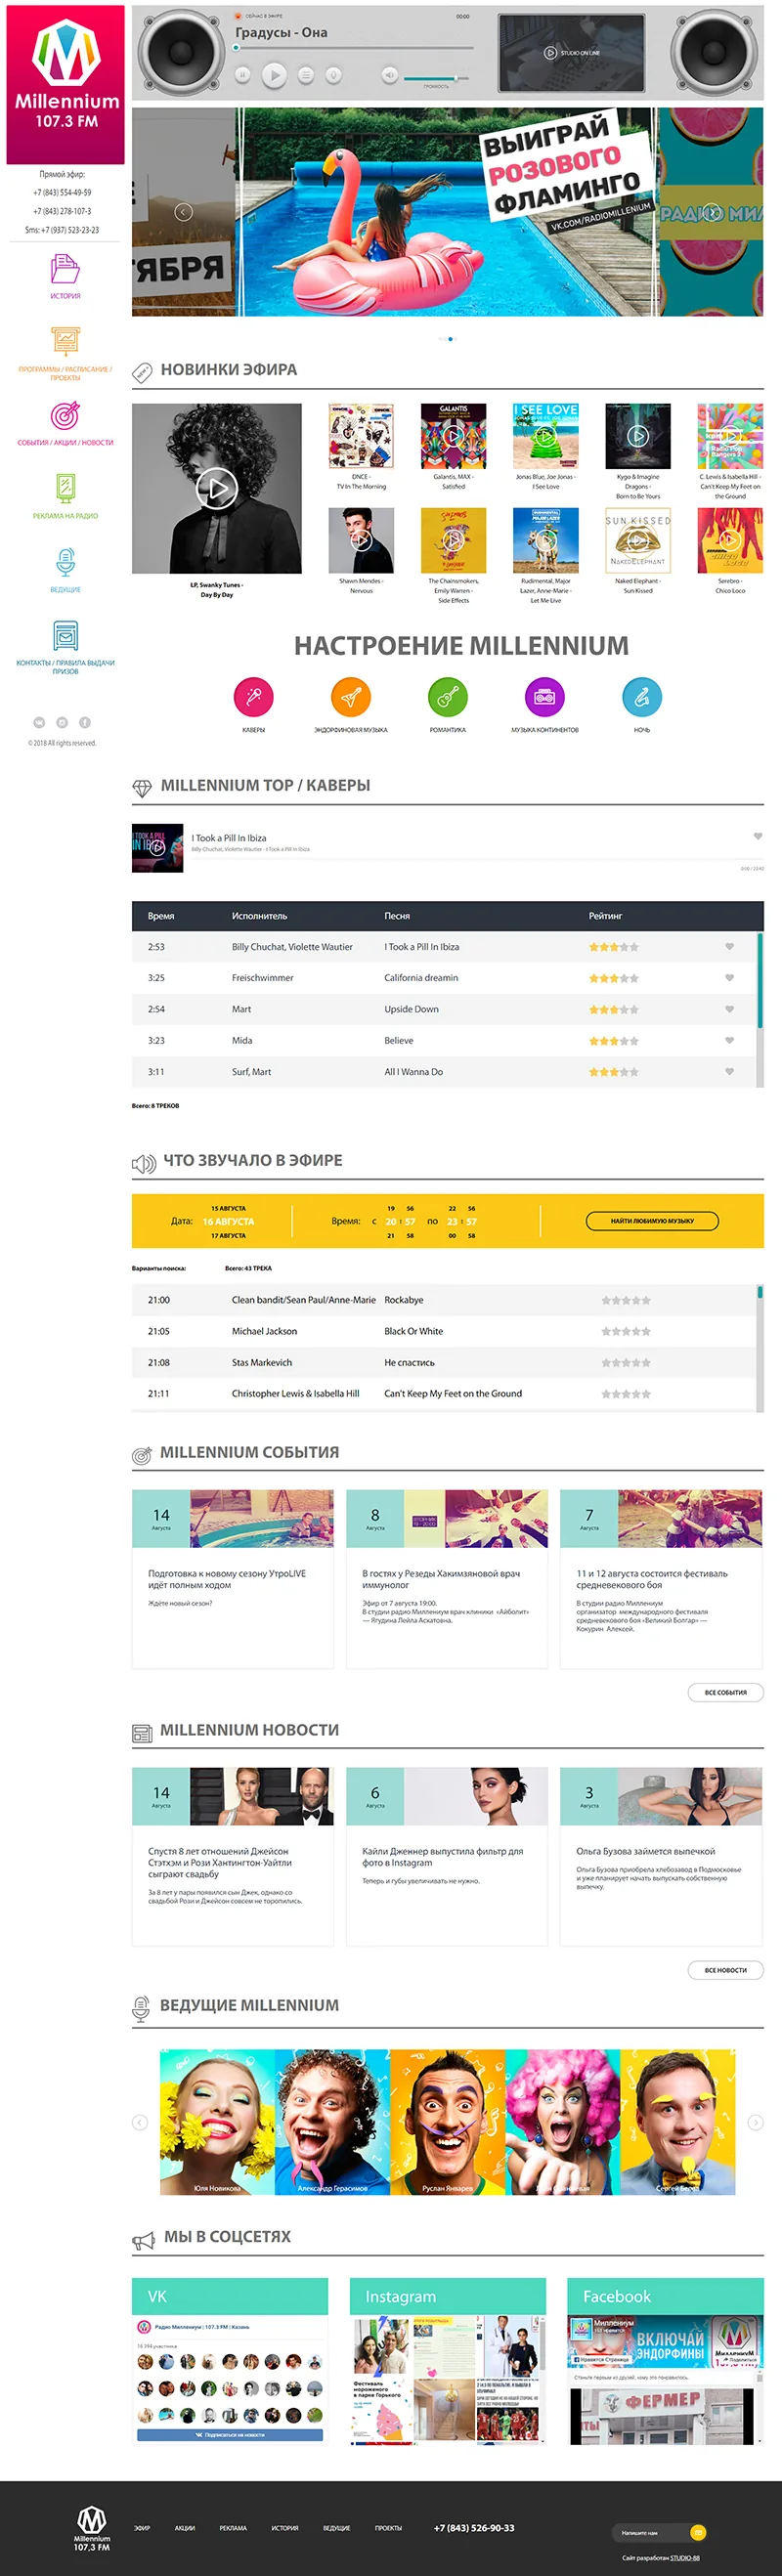Select the Музыка континентов mood icon
Screen dimensions: 782x2576
click(x=544, y=697)
